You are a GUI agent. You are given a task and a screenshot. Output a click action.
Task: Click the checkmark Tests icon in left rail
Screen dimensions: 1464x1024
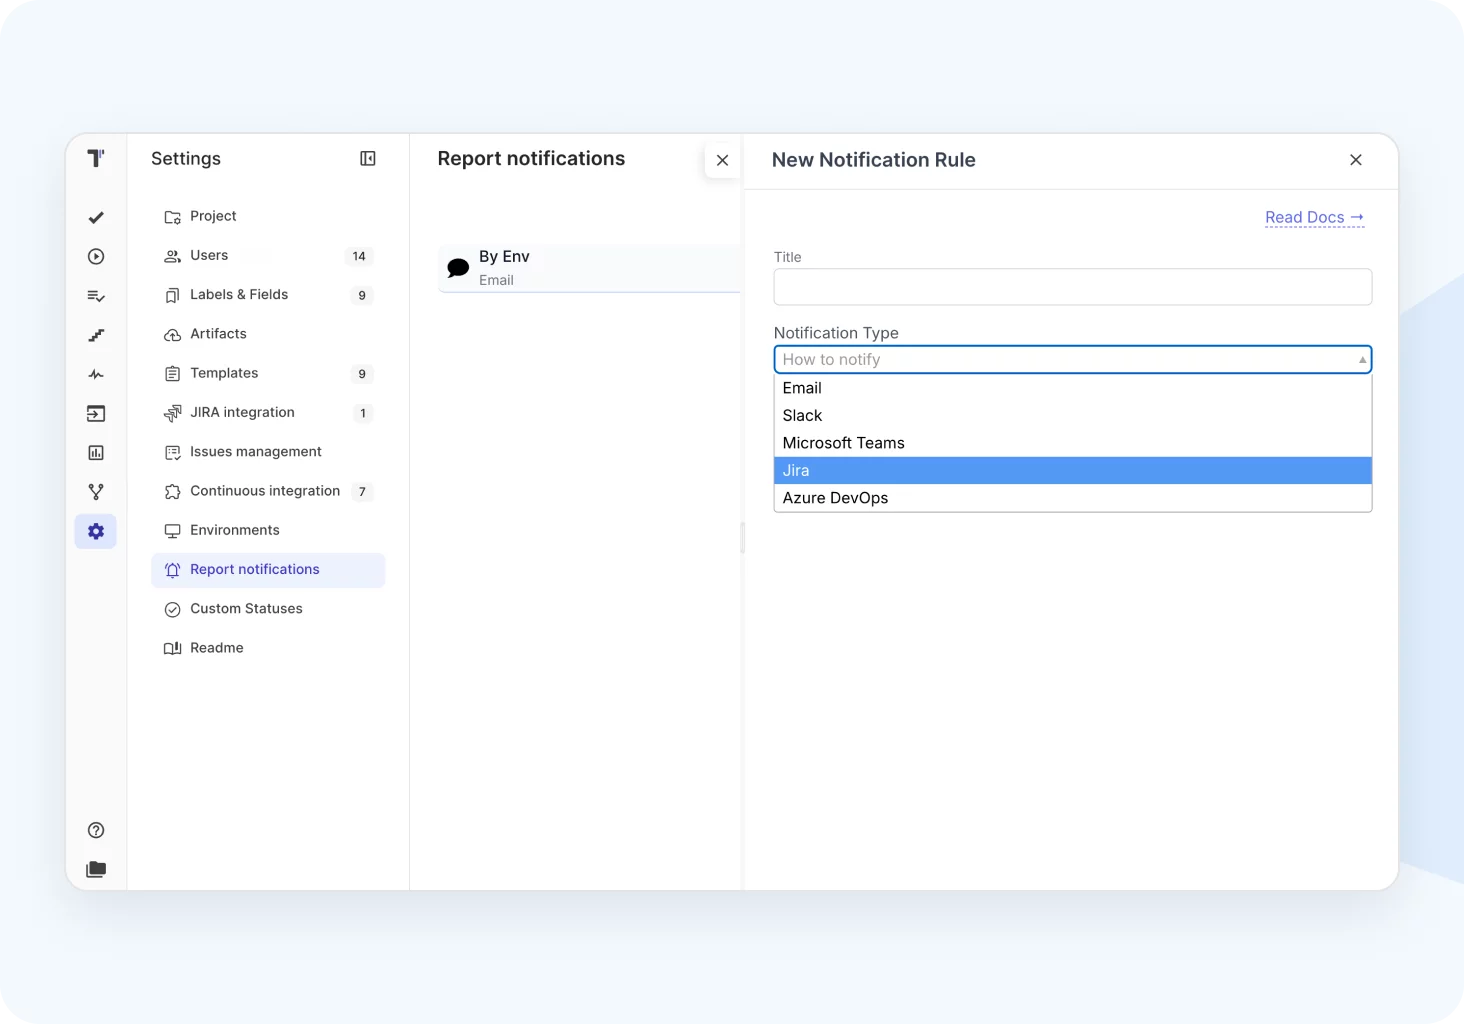pos(96,217)
